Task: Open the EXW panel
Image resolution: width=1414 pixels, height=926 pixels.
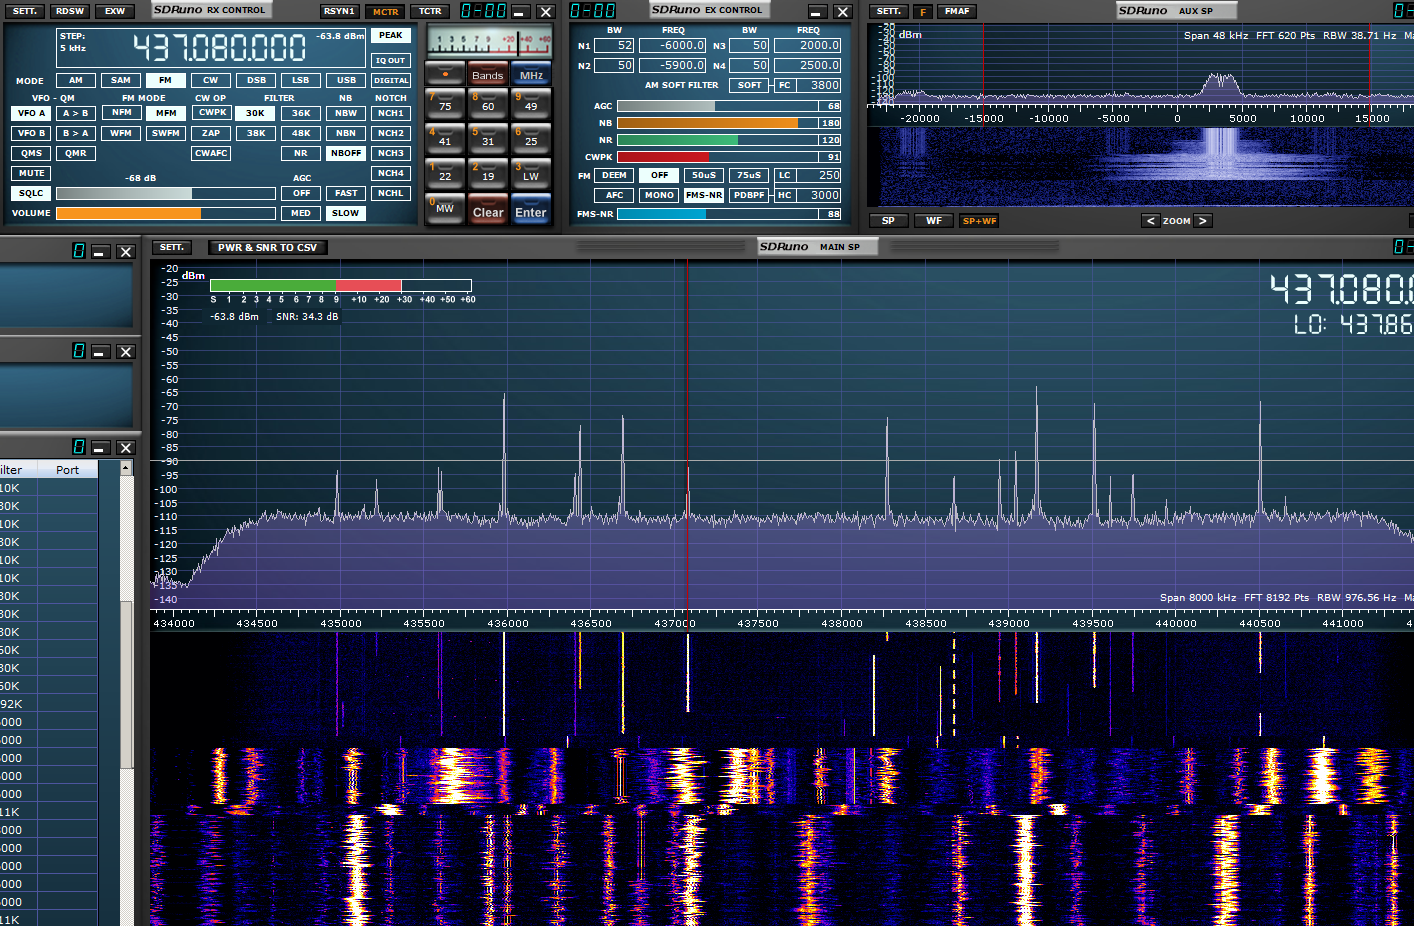Action: pyautogui.click(x=115, y=11)
